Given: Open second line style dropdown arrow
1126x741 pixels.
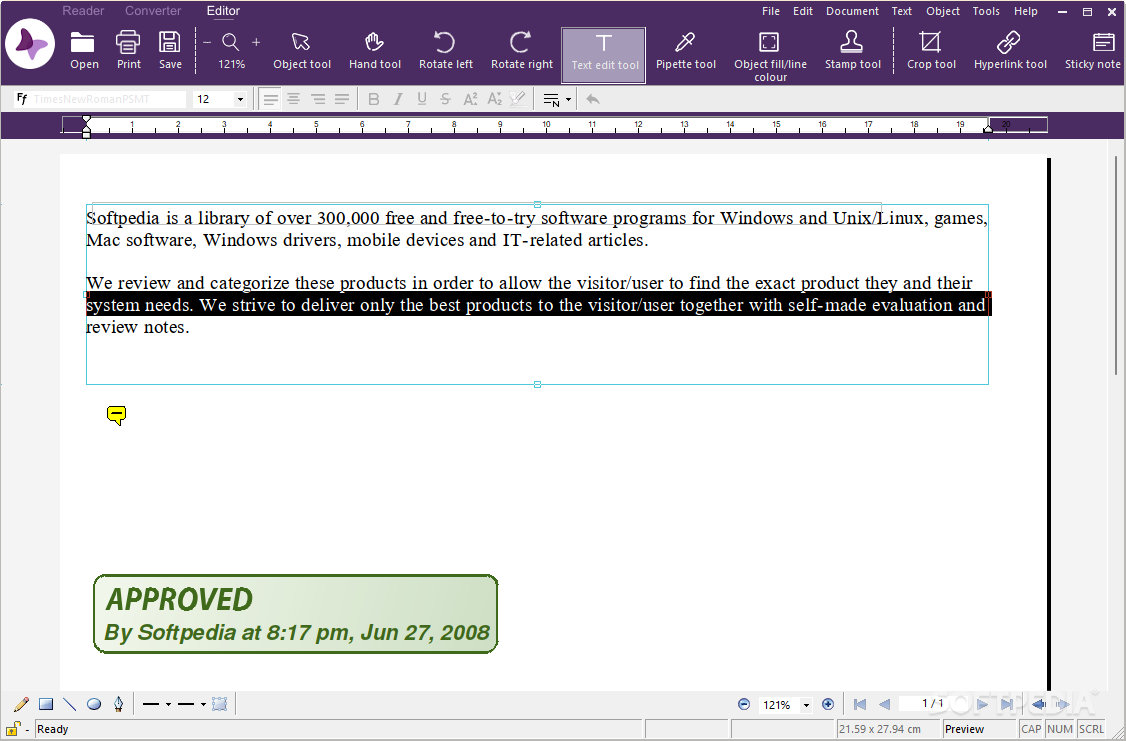Looking at the screenshot, I should [203, 704].
